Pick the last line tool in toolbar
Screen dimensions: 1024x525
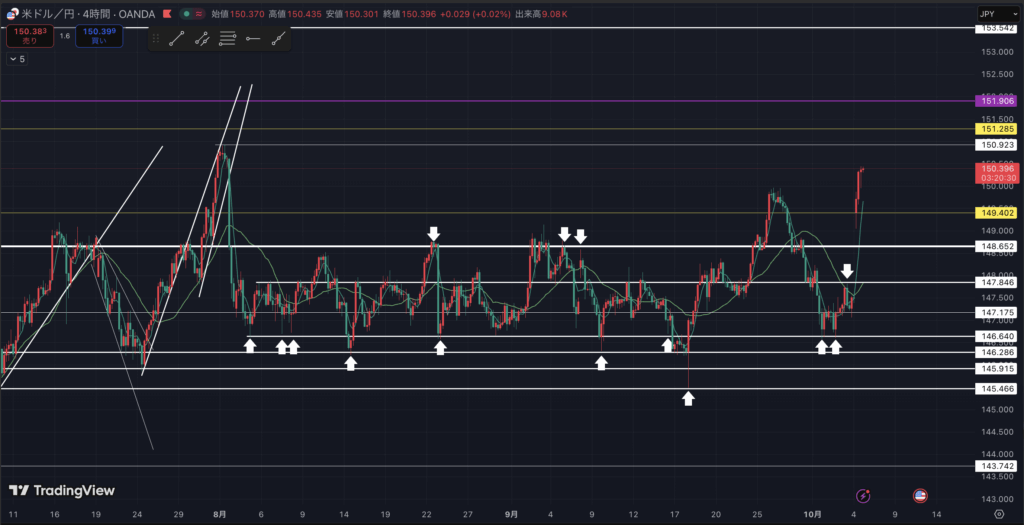pyautogui.click(x=279, y=39)
